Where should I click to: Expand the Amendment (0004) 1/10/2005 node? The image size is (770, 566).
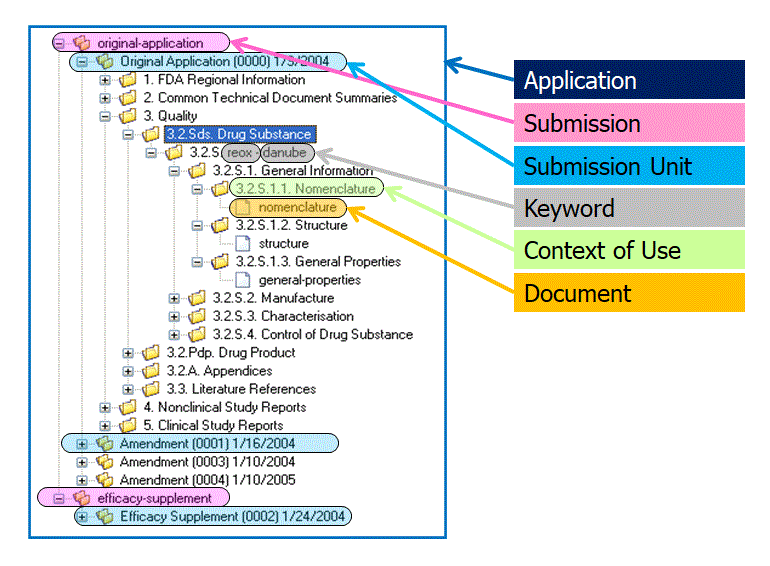point(82,480)
